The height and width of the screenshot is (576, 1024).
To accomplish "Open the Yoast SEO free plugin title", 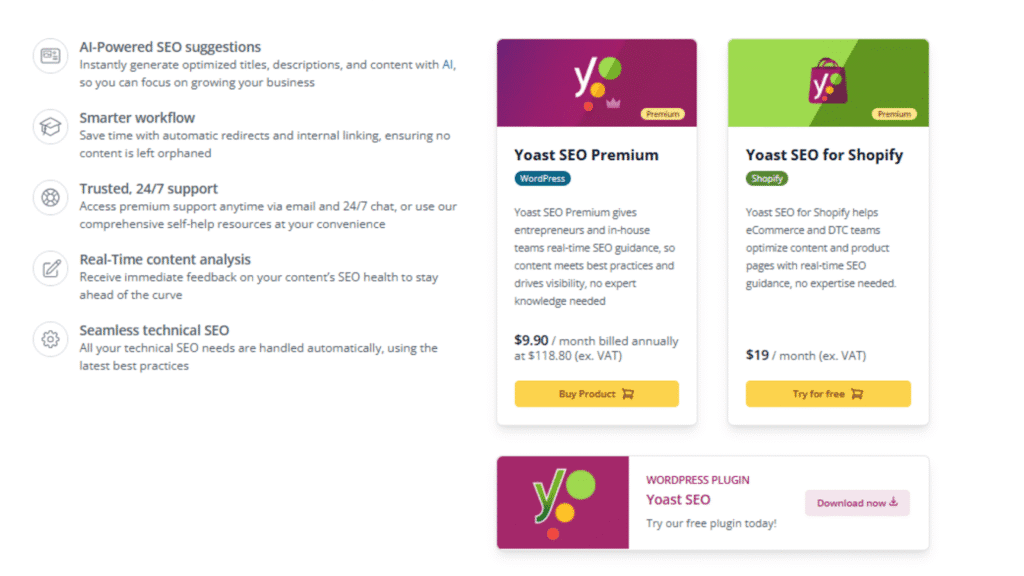I will click(678, 500).
